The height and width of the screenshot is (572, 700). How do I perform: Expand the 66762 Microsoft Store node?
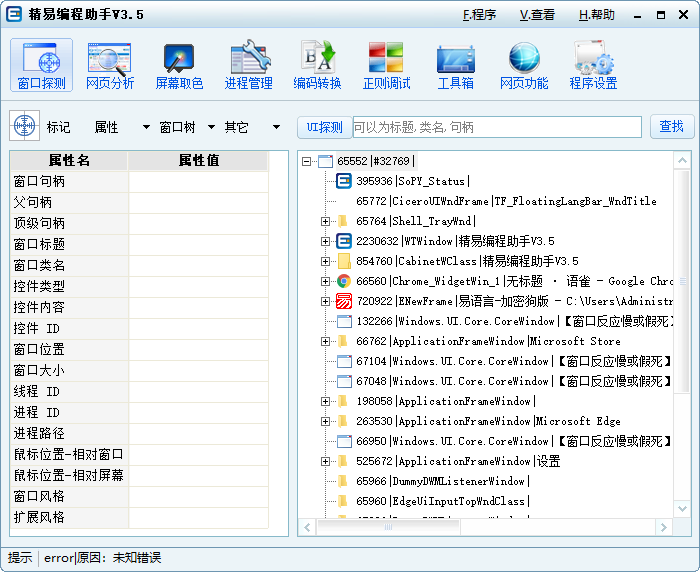click(325, 341)
